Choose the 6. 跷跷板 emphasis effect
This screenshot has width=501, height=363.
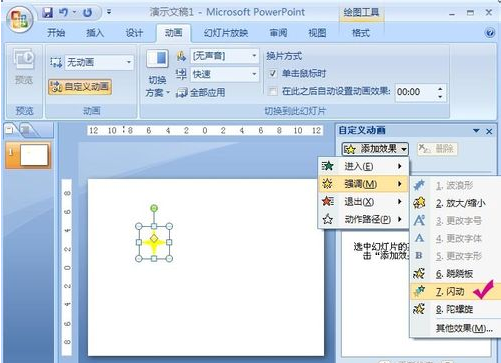click(455, 273)
